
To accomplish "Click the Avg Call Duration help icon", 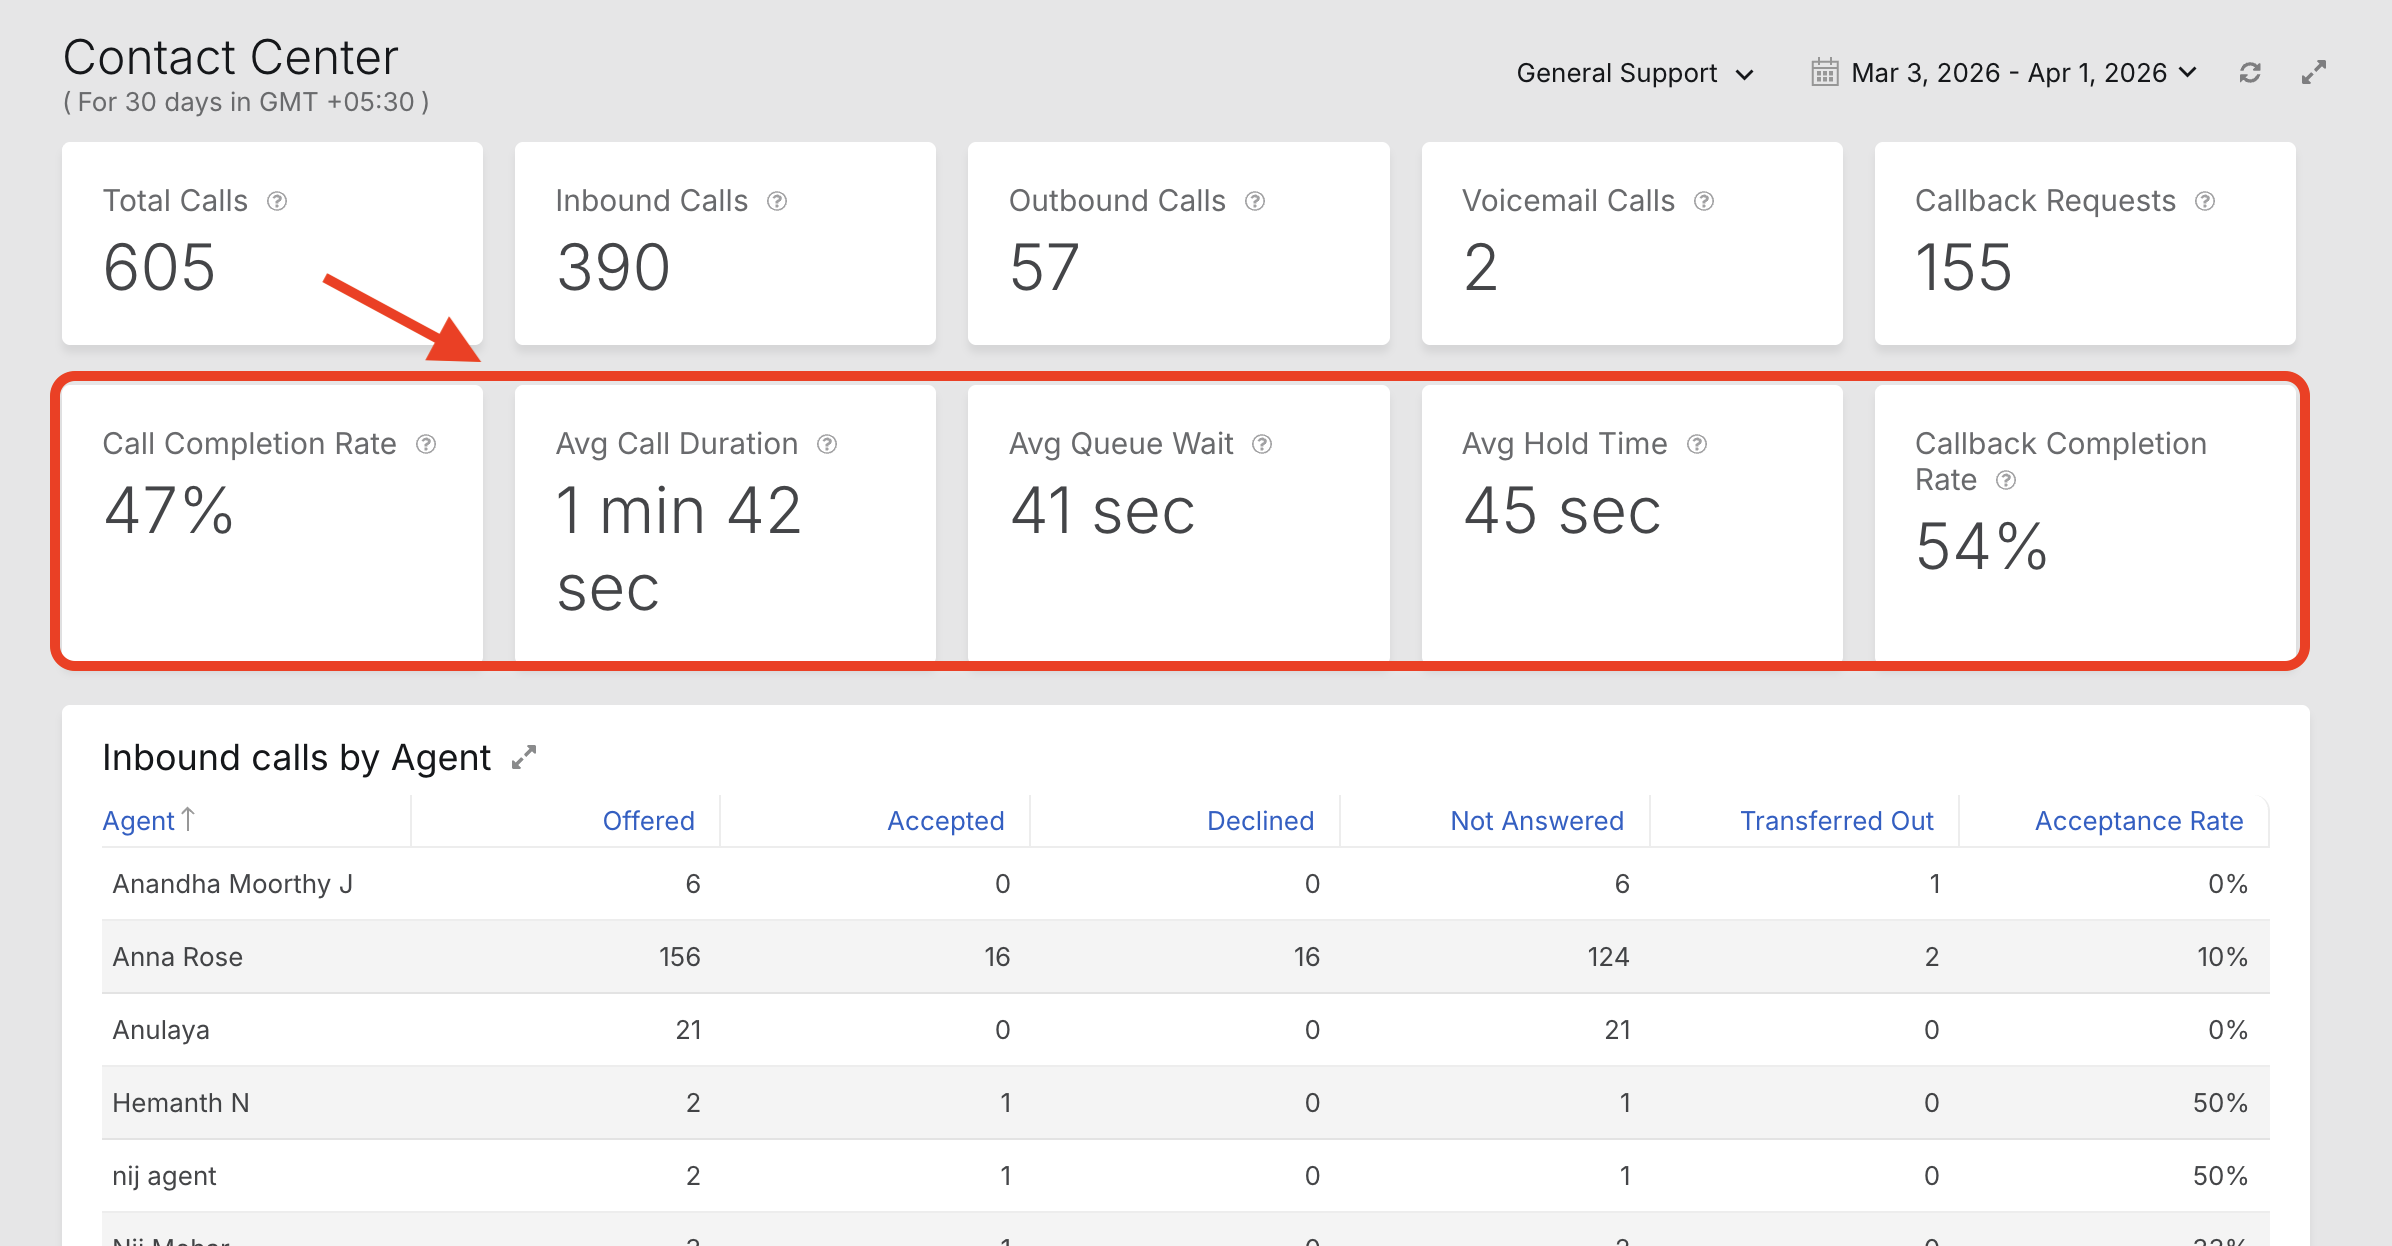I will point(827,444).
